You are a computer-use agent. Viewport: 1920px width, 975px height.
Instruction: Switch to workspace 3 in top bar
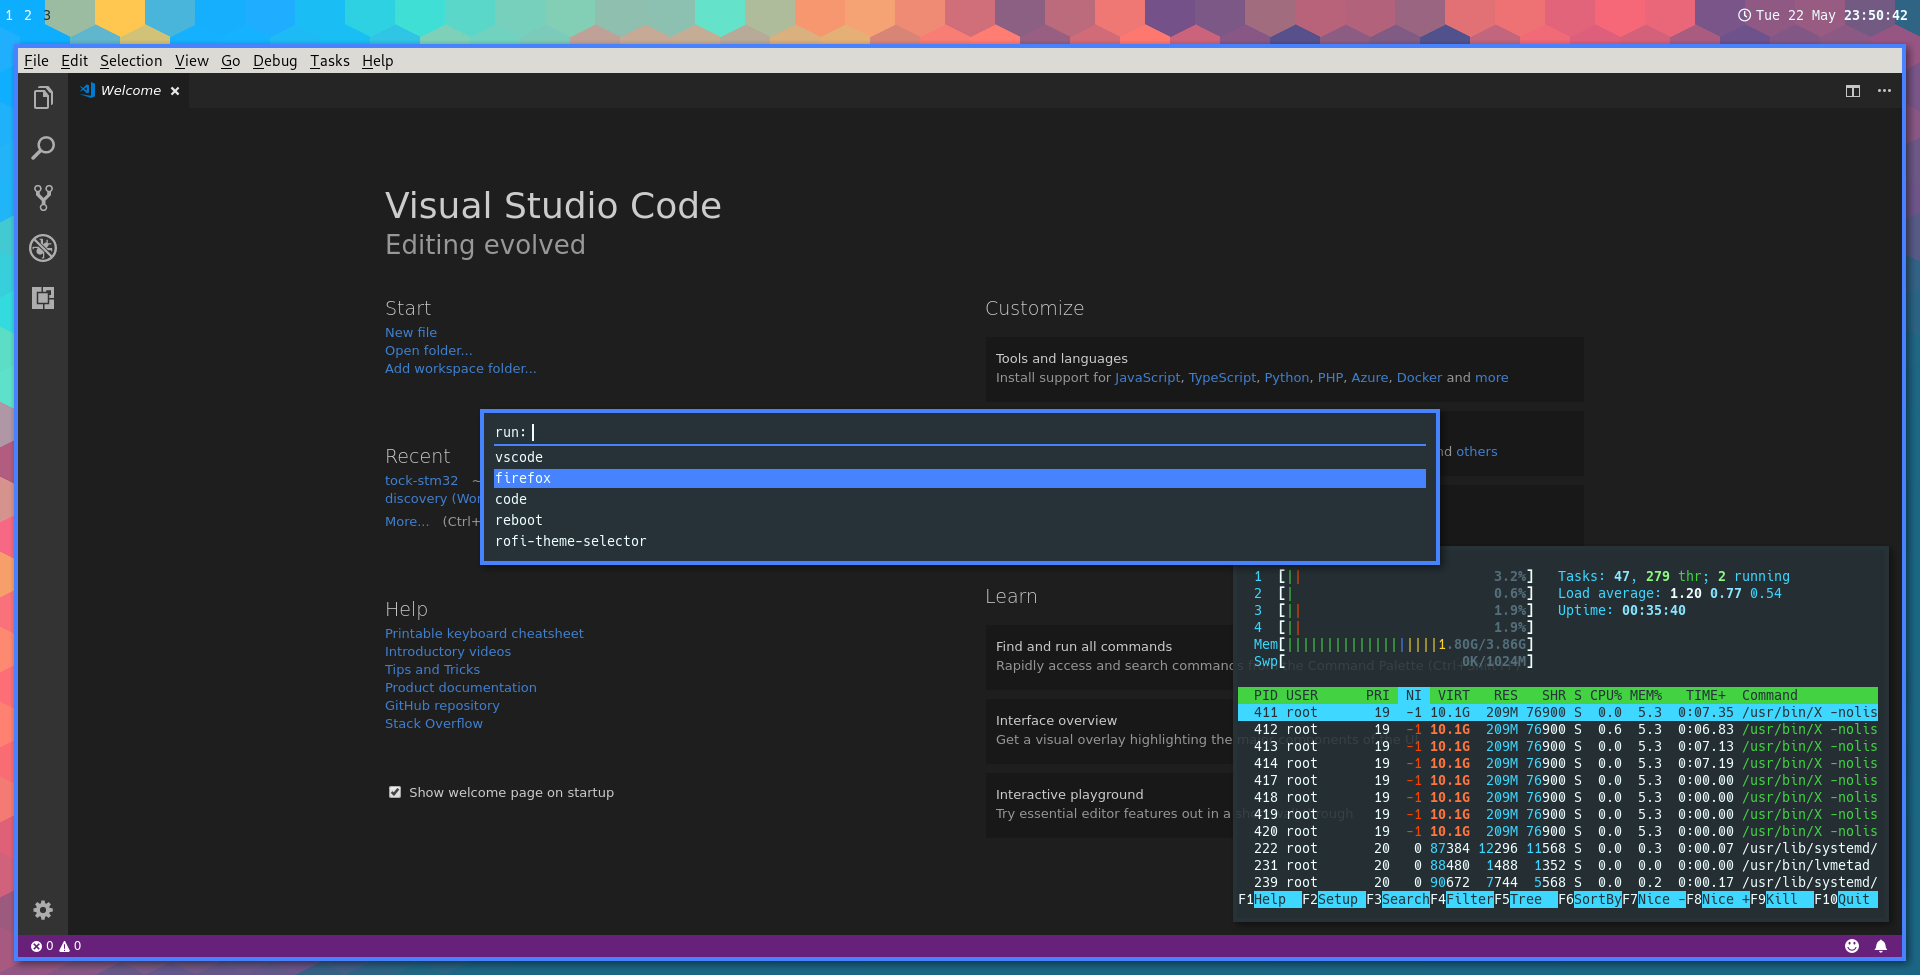point(47,15)
